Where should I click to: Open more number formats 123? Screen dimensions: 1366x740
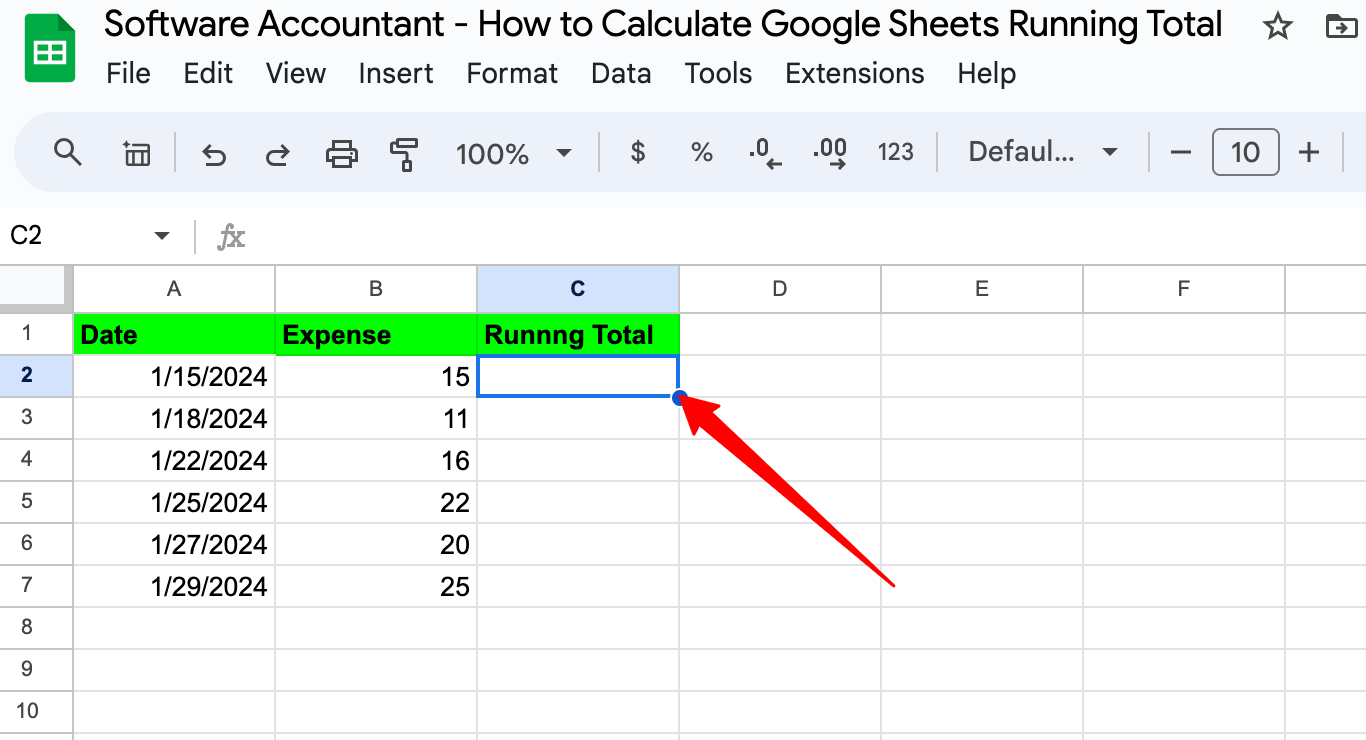pos(896,152)
